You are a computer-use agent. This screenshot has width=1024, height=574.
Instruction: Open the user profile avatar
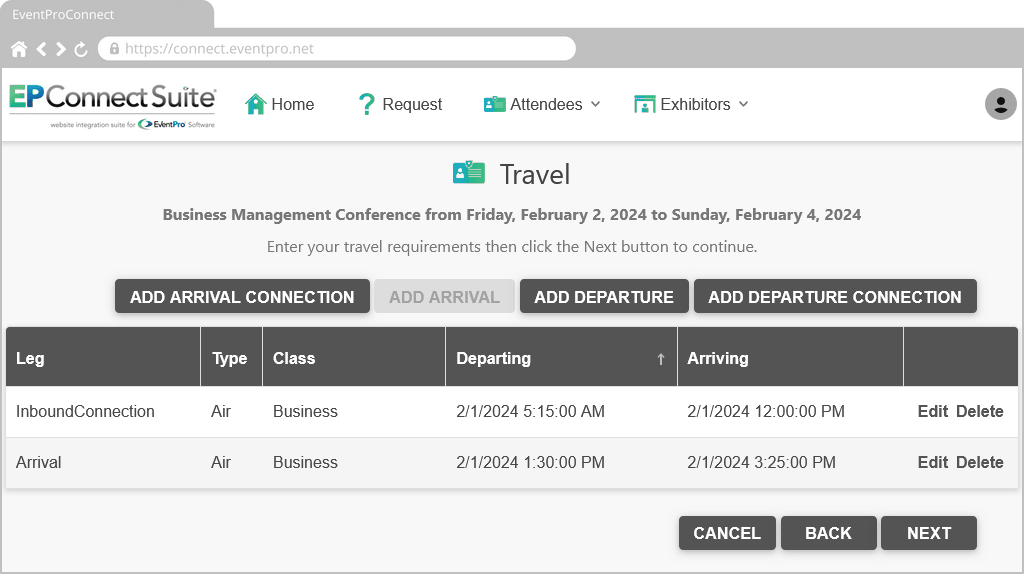pyautogui.click(x=1000, y=104)
